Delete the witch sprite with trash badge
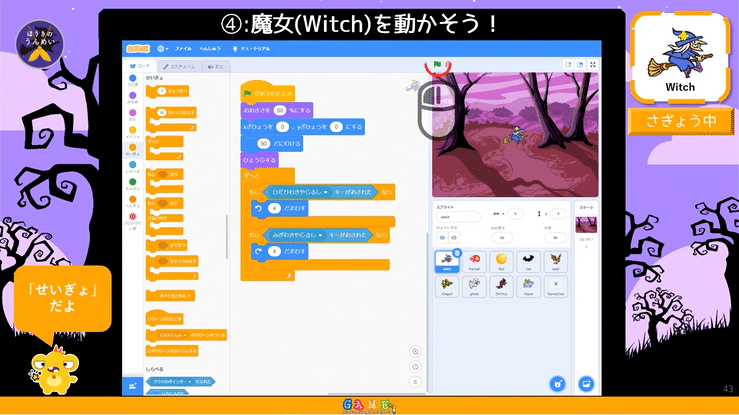 click(456, 253)
